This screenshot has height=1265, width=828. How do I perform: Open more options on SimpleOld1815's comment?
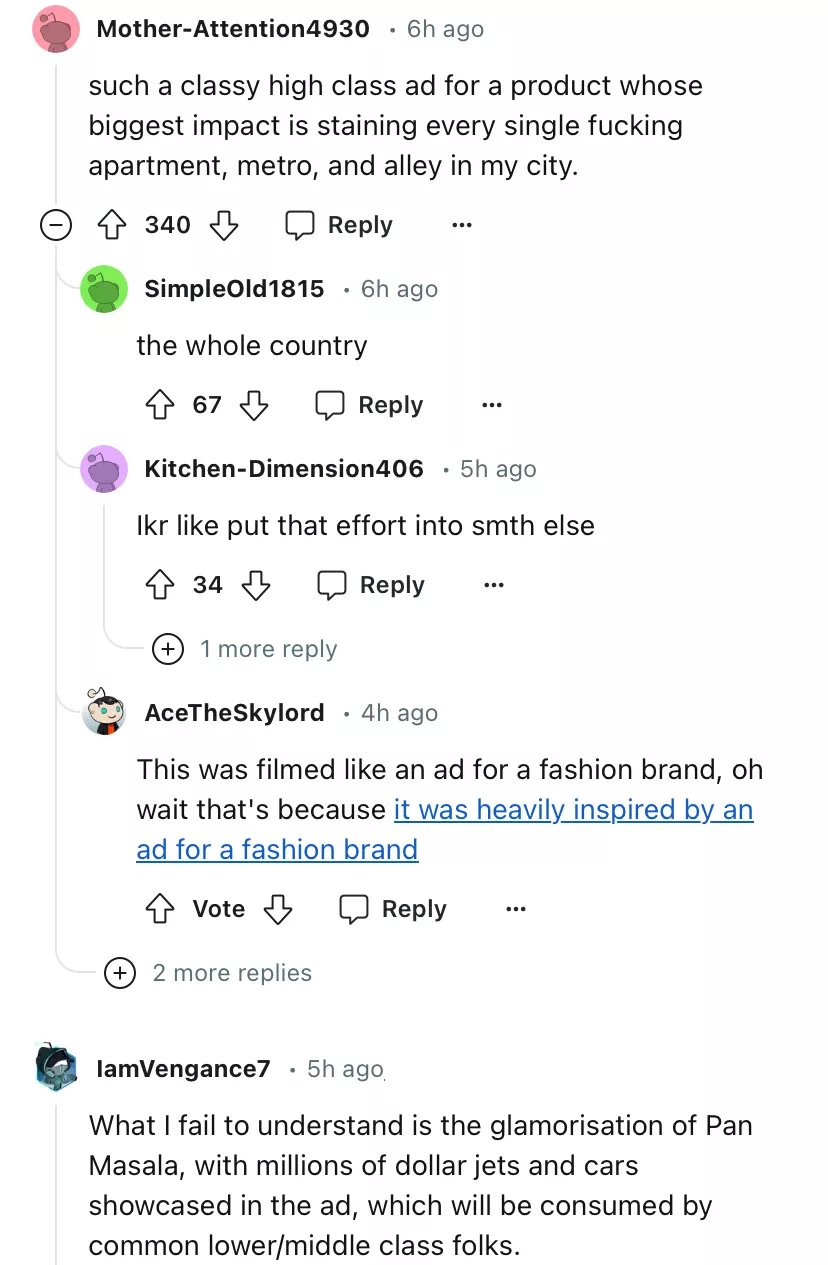491,405
